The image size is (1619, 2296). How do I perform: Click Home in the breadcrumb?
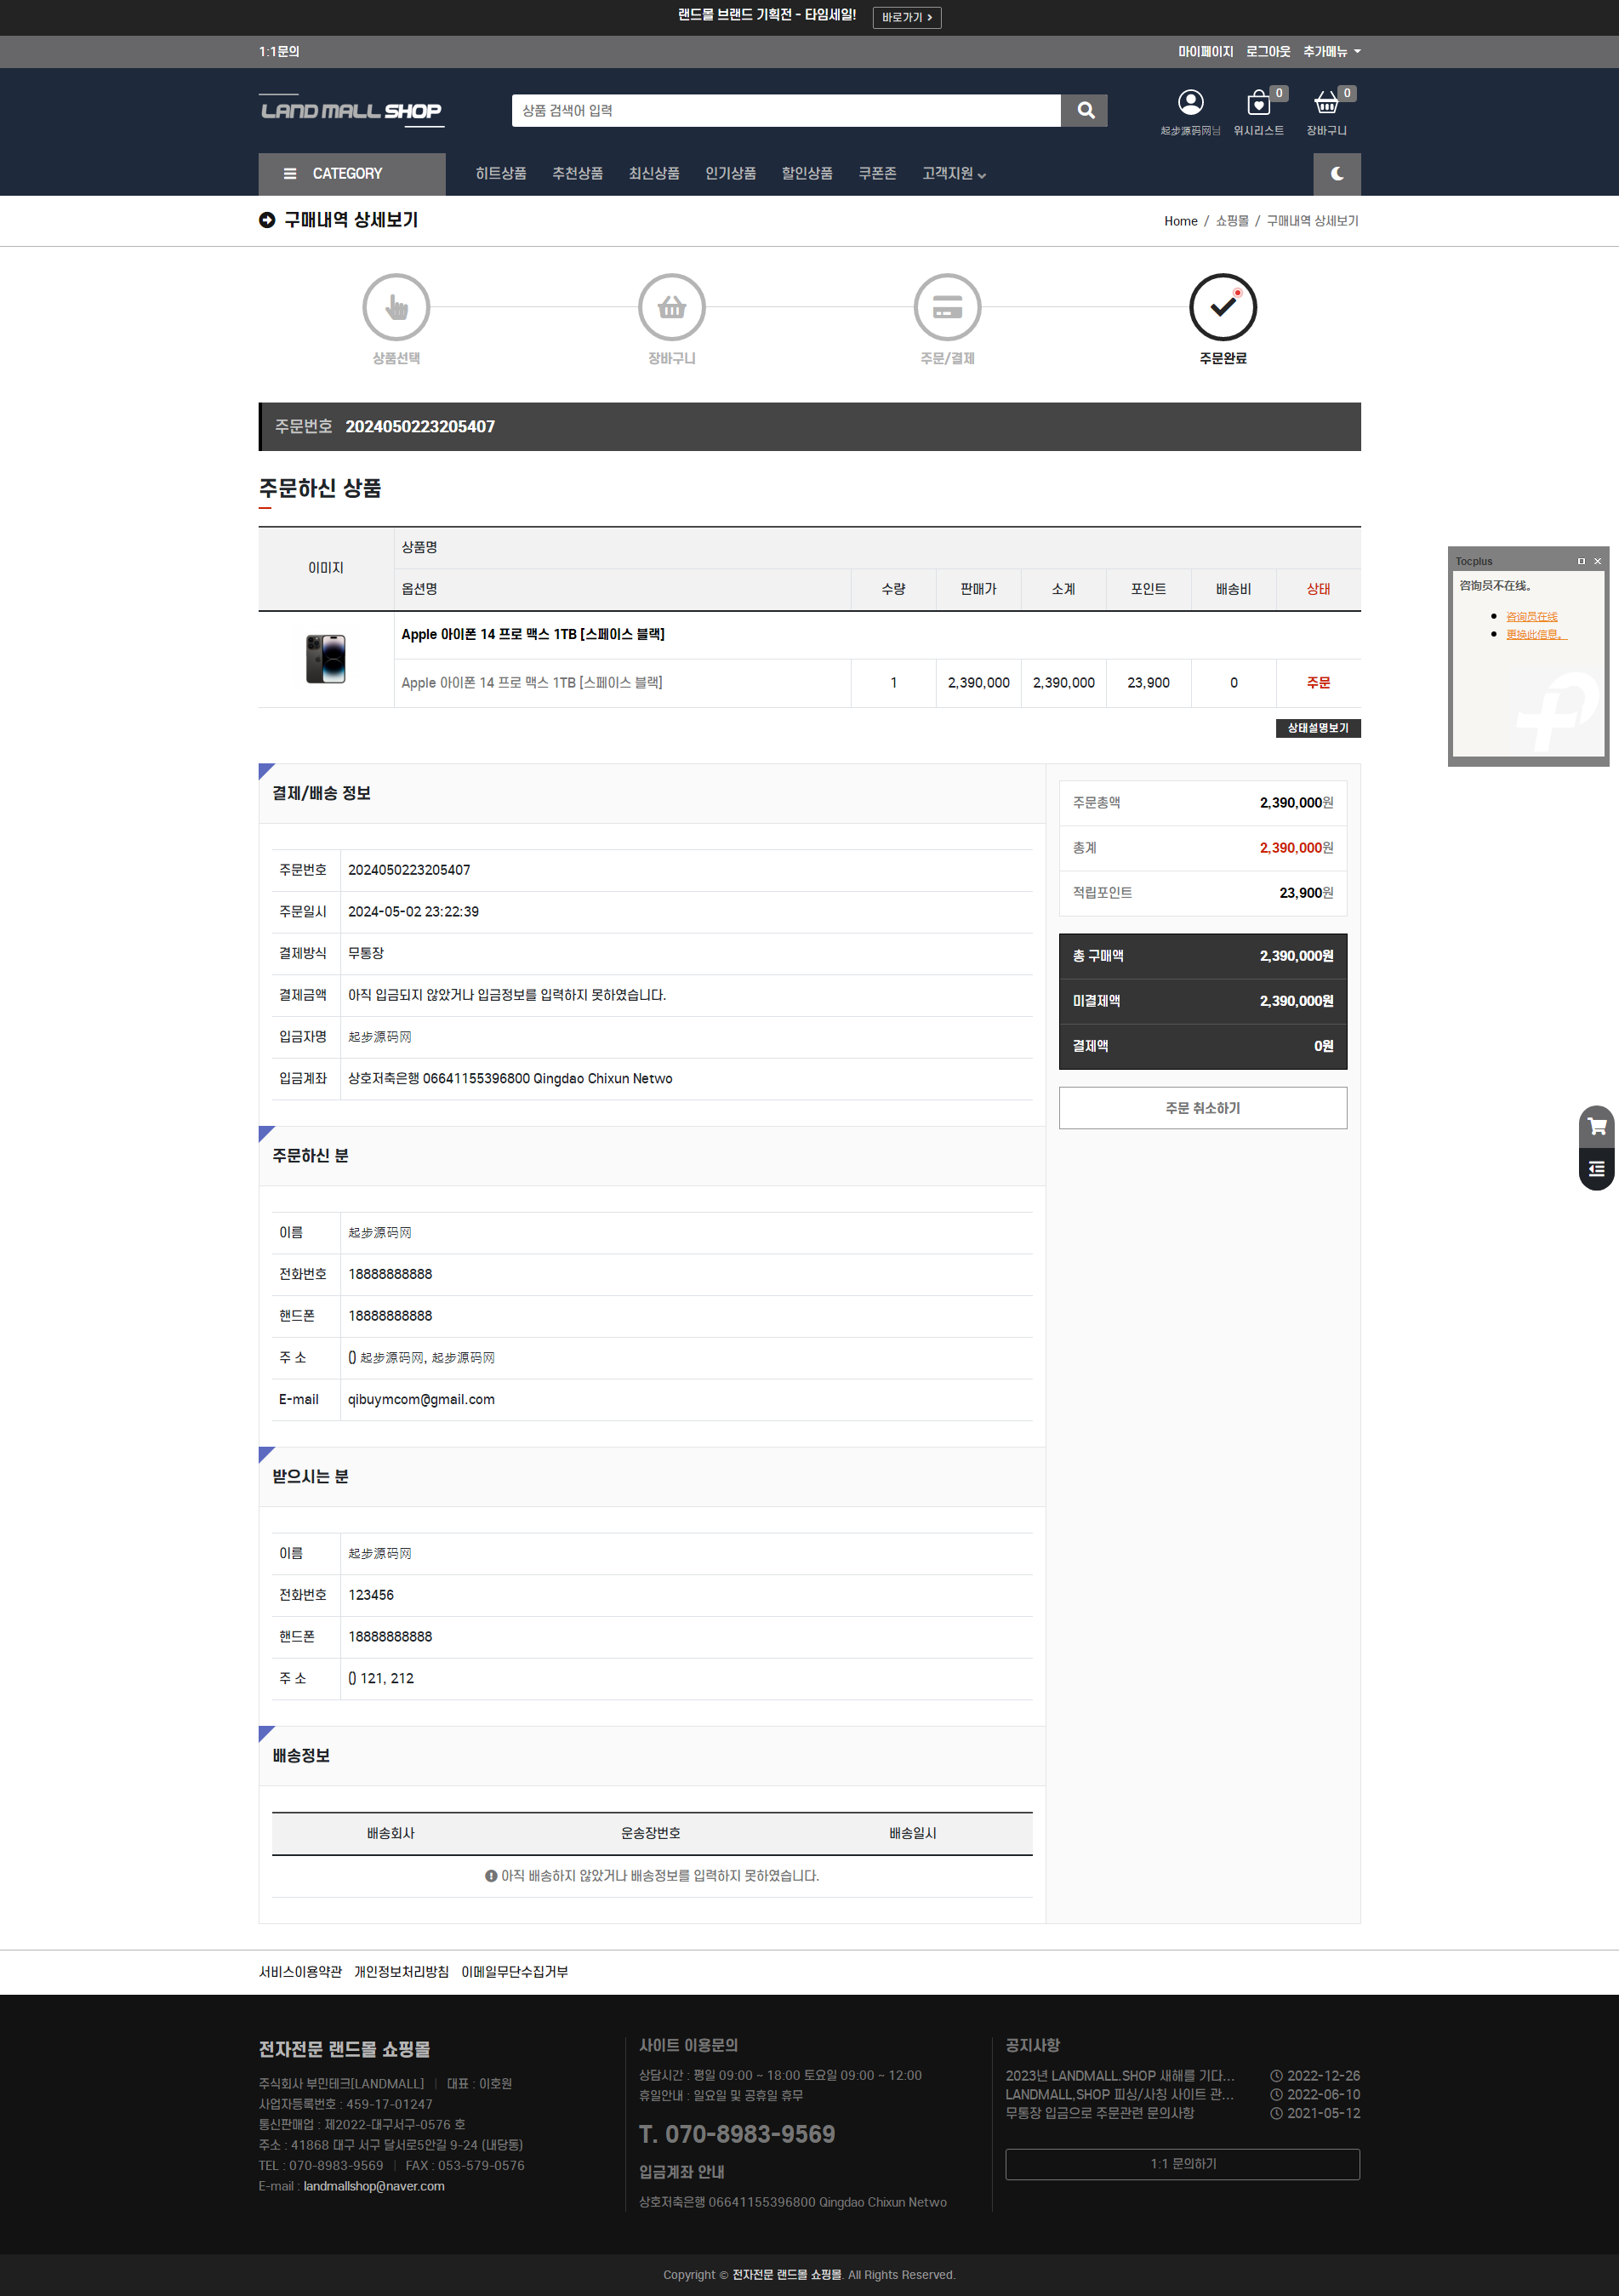pyautogui.click(x=1180, y=221)
